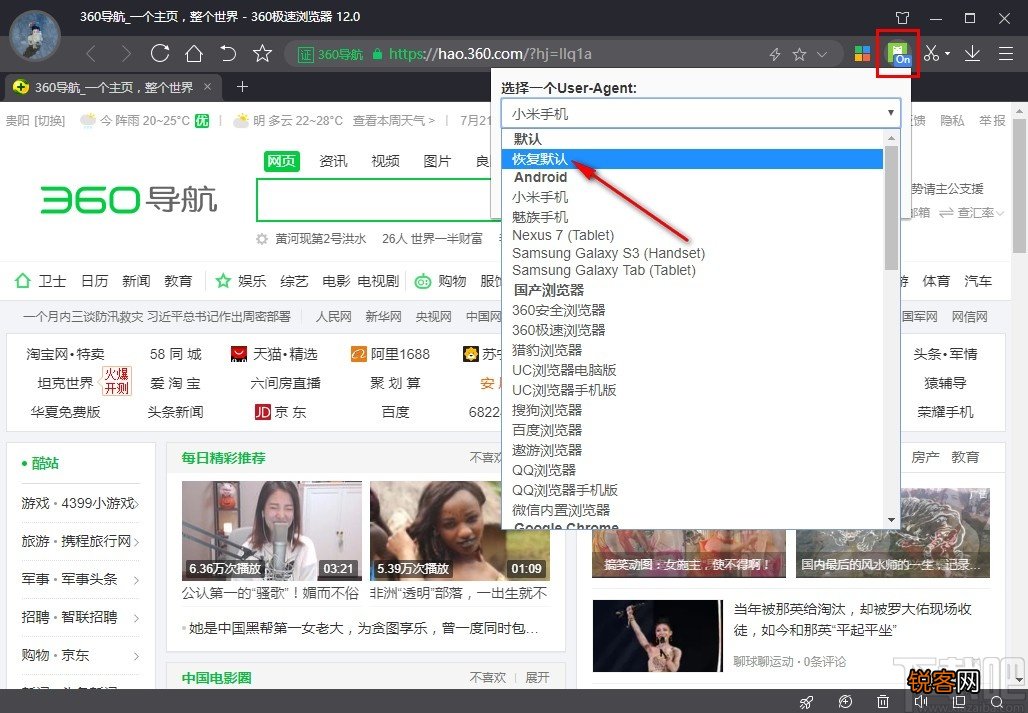
Task: Click the rocket speed boost icon in status bar
Action: coord(806,701)
